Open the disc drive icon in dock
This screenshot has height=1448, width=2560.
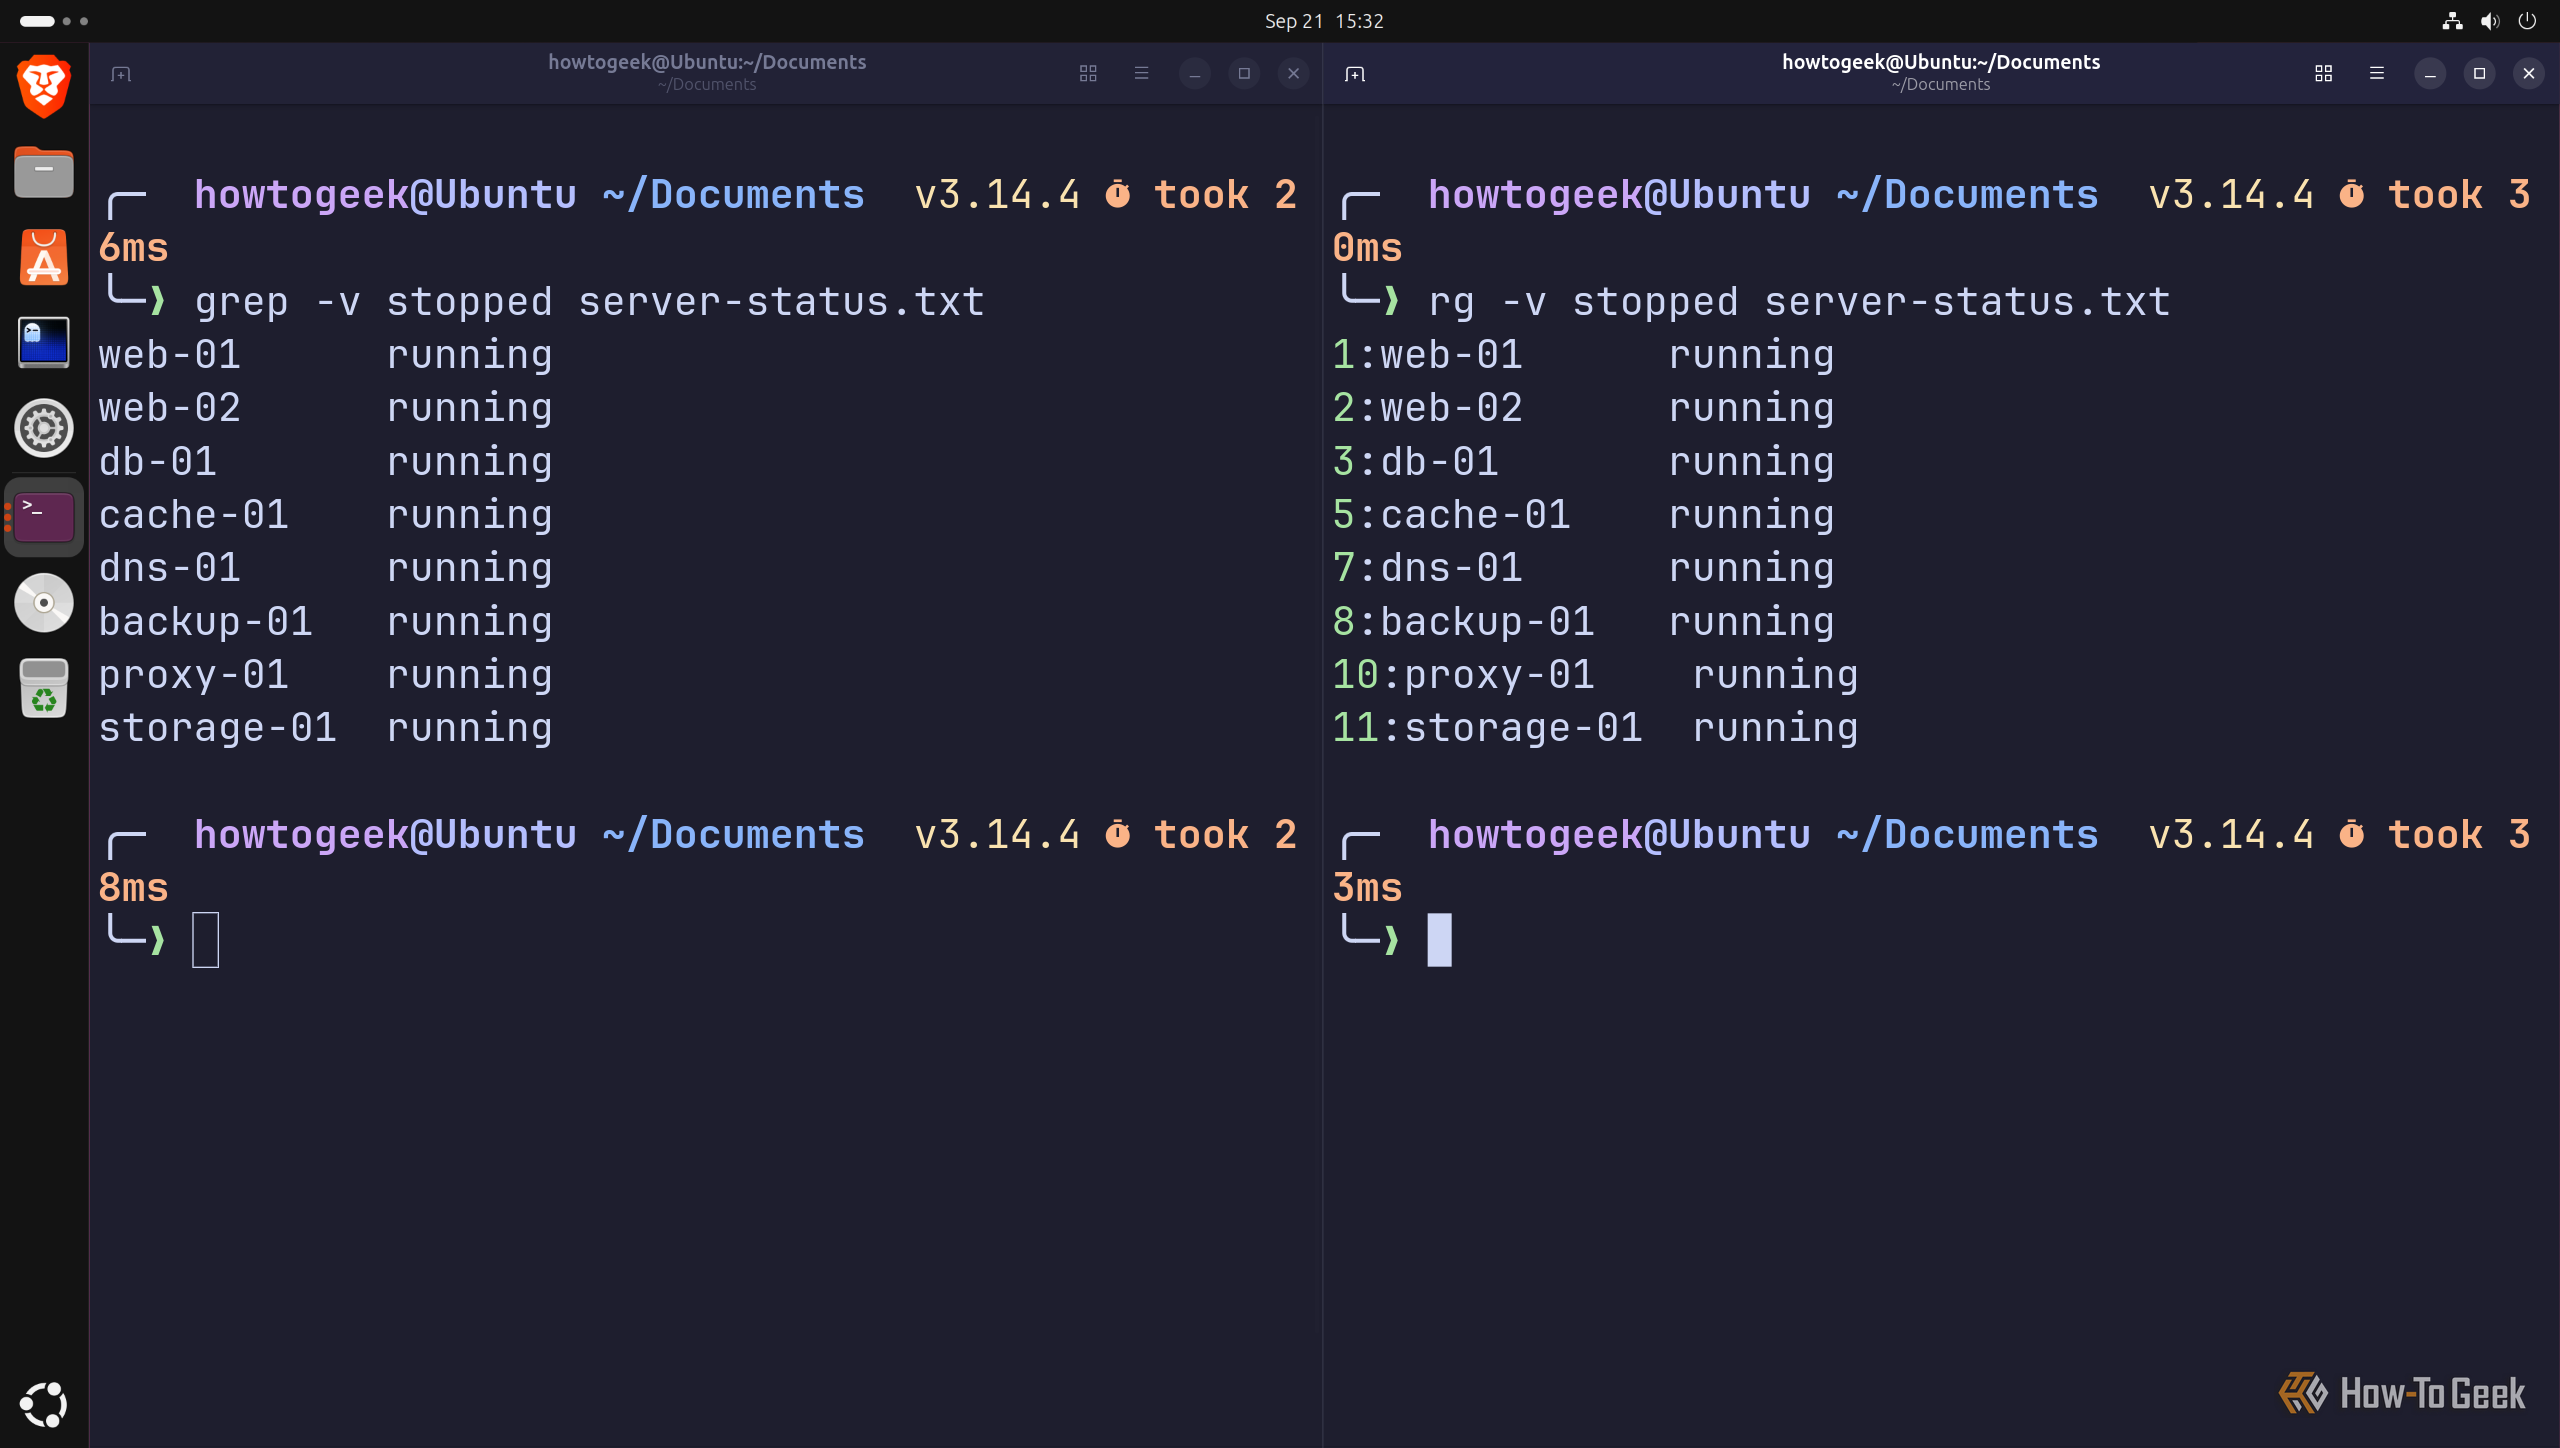[x=44, y=603]
